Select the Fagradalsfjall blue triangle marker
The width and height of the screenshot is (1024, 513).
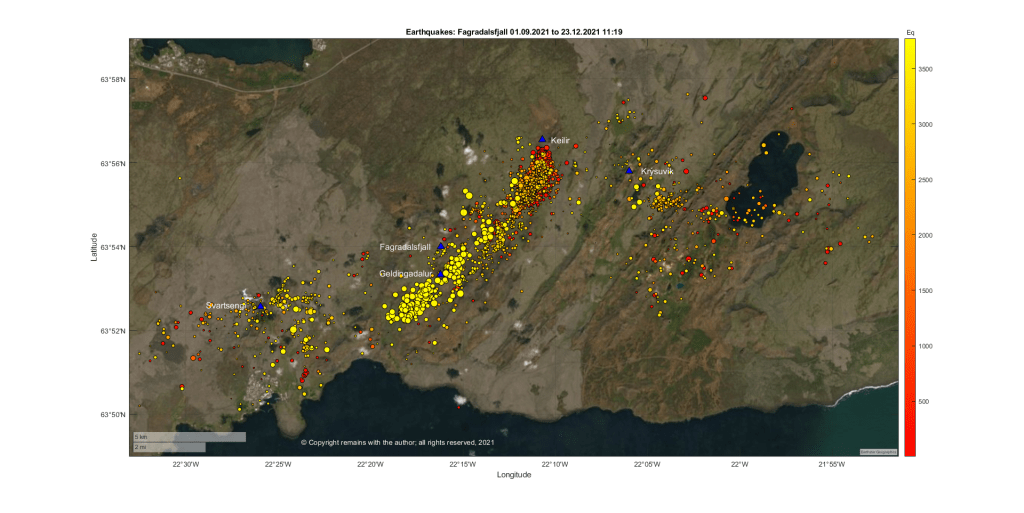[440, 246]
